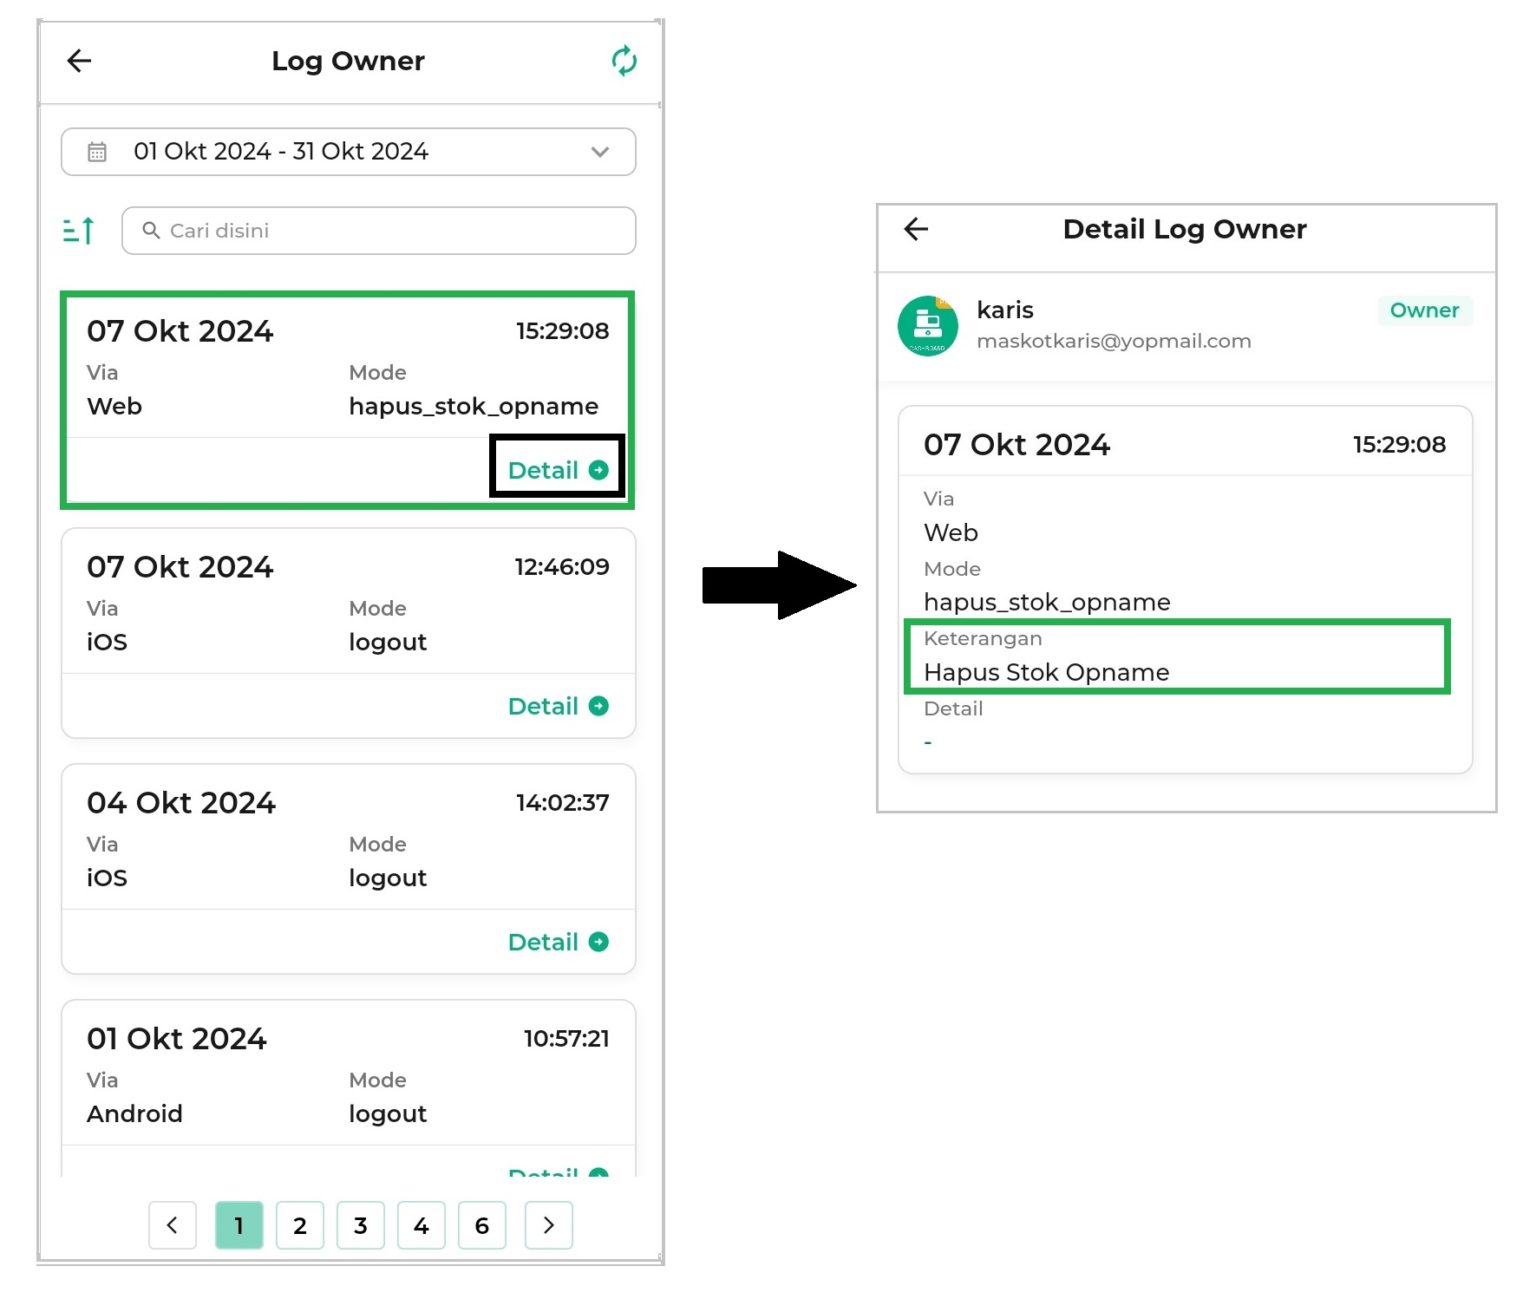Click the karis cash register avatar icon
This screenshot has width=1536, height=1299.
928,325
